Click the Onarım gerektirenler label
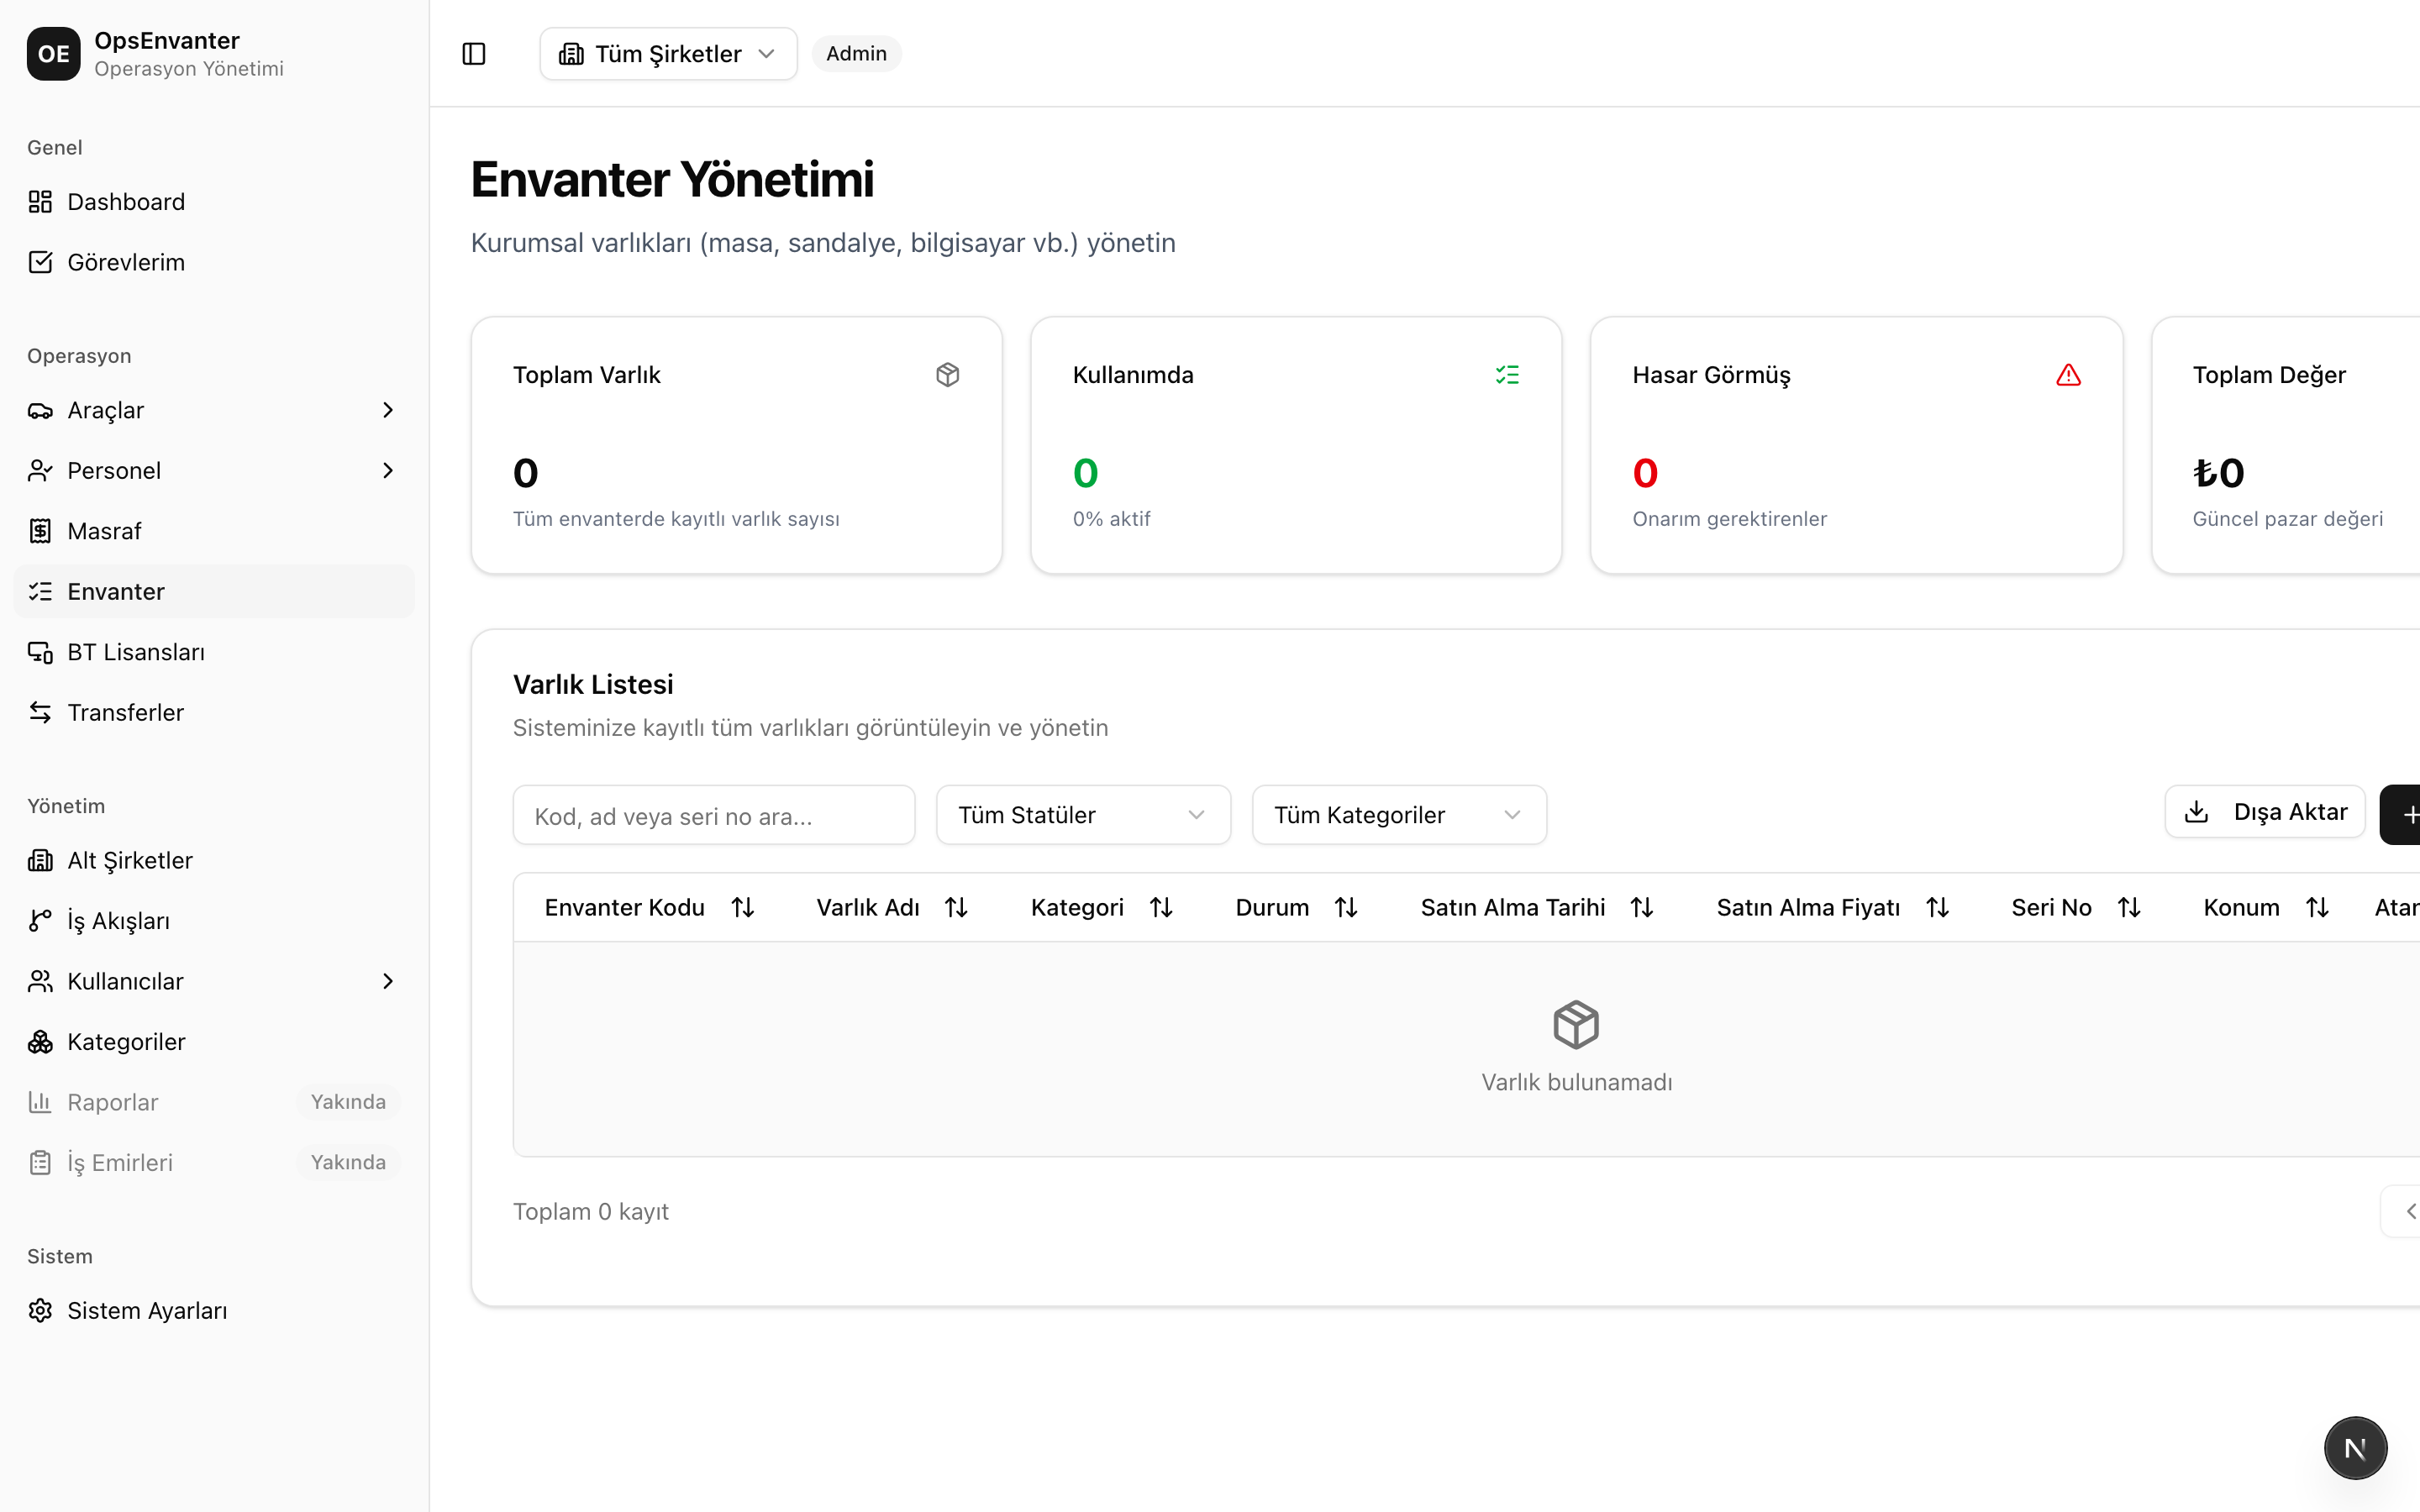 [x=1729, y=519]
